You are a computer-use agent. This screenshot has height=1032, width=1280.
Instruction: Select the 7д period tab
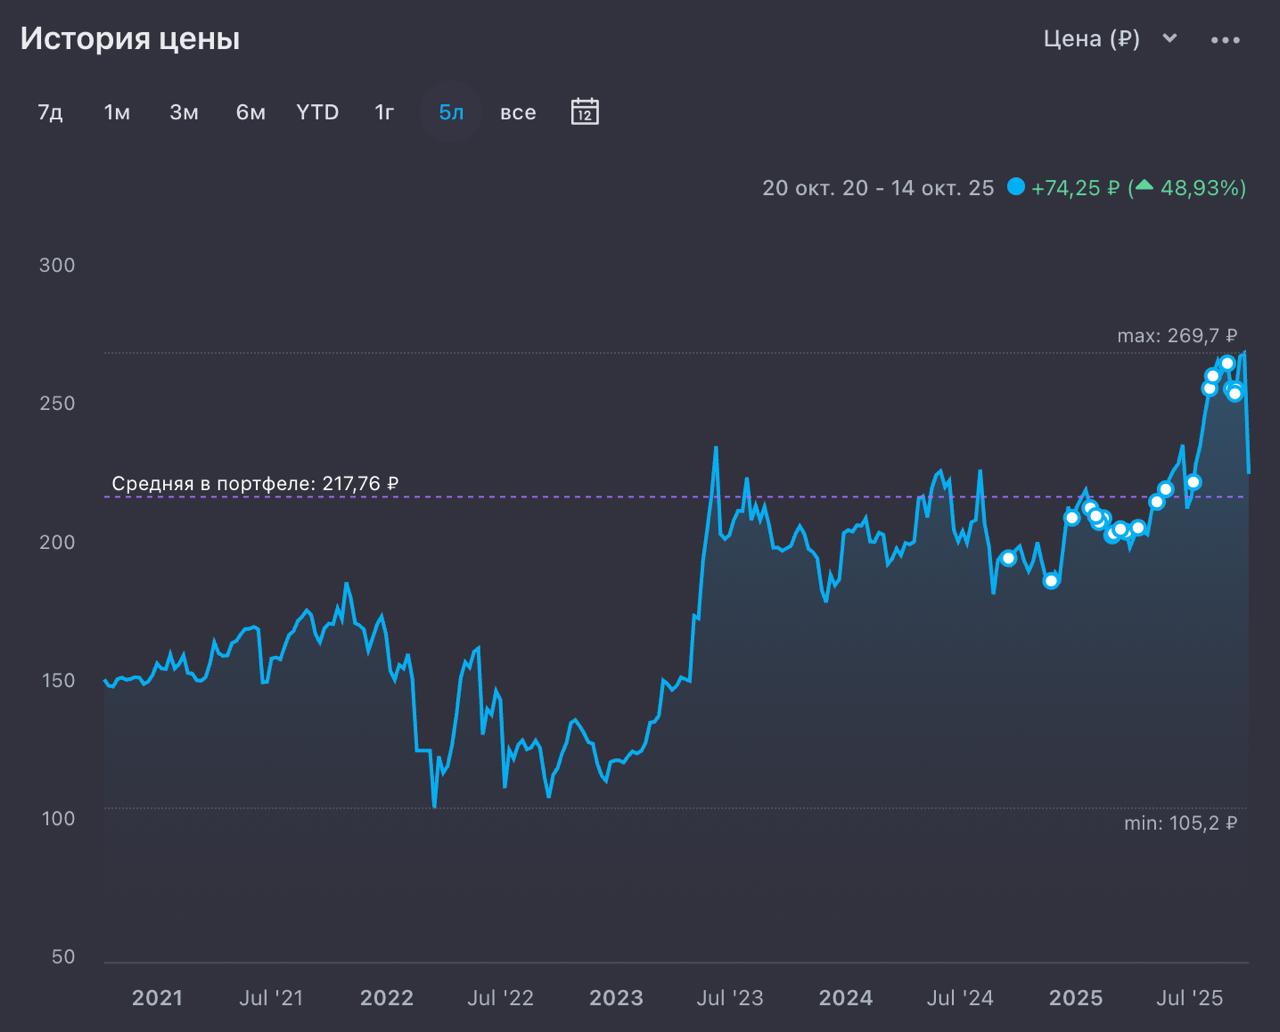tap(50, 112)
